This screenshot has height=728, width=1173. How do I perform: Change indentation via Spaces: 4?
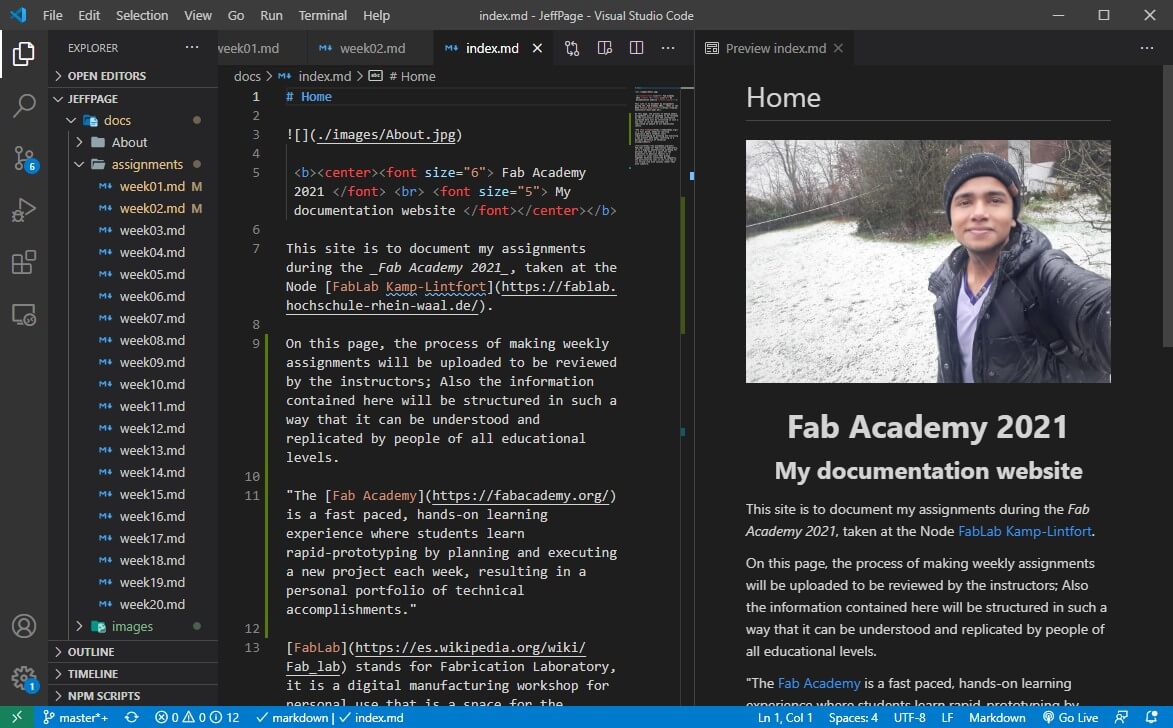pyautogui.click(x=853, y=718)
